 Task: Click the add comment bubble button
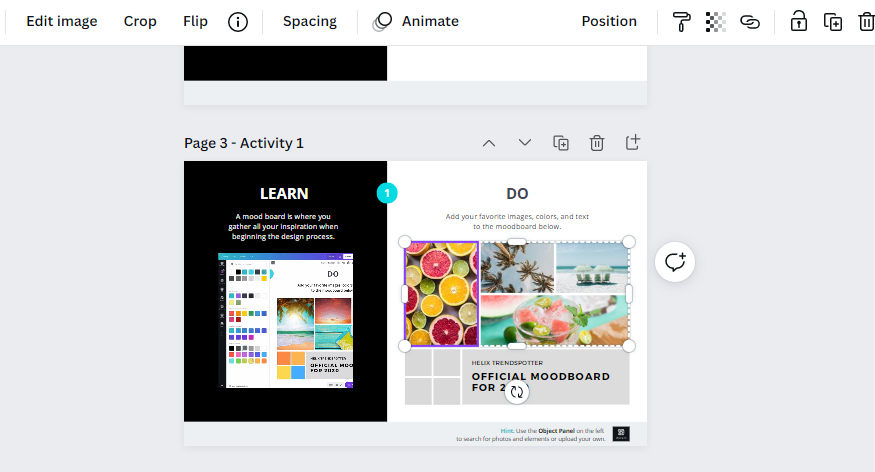pos(675,262)
